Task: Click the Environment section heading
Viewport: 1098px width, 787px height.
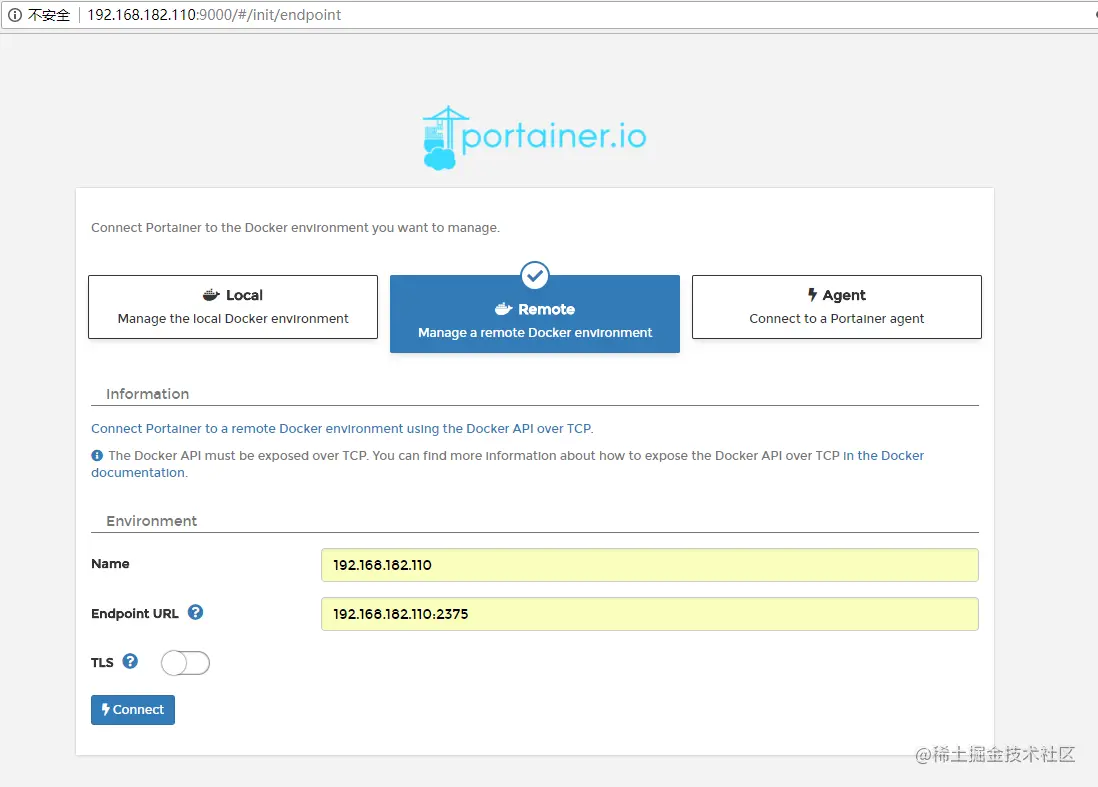Action: [x=152, y=521]
